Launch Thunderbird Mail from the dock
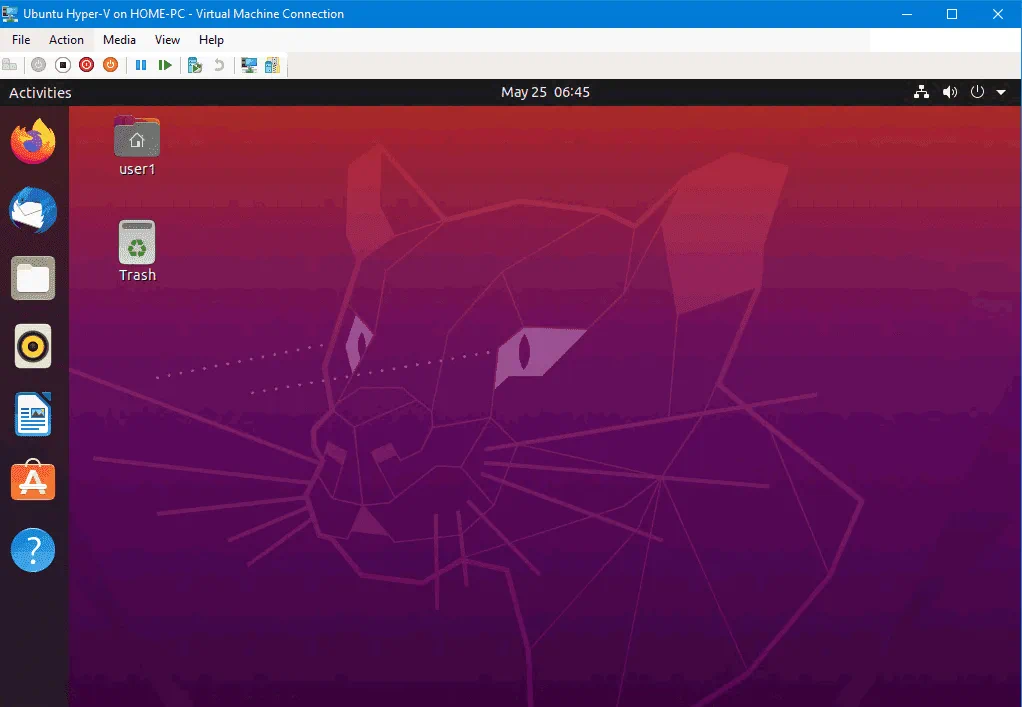Viewport: 1022px width, 707px height. [33, 210]
